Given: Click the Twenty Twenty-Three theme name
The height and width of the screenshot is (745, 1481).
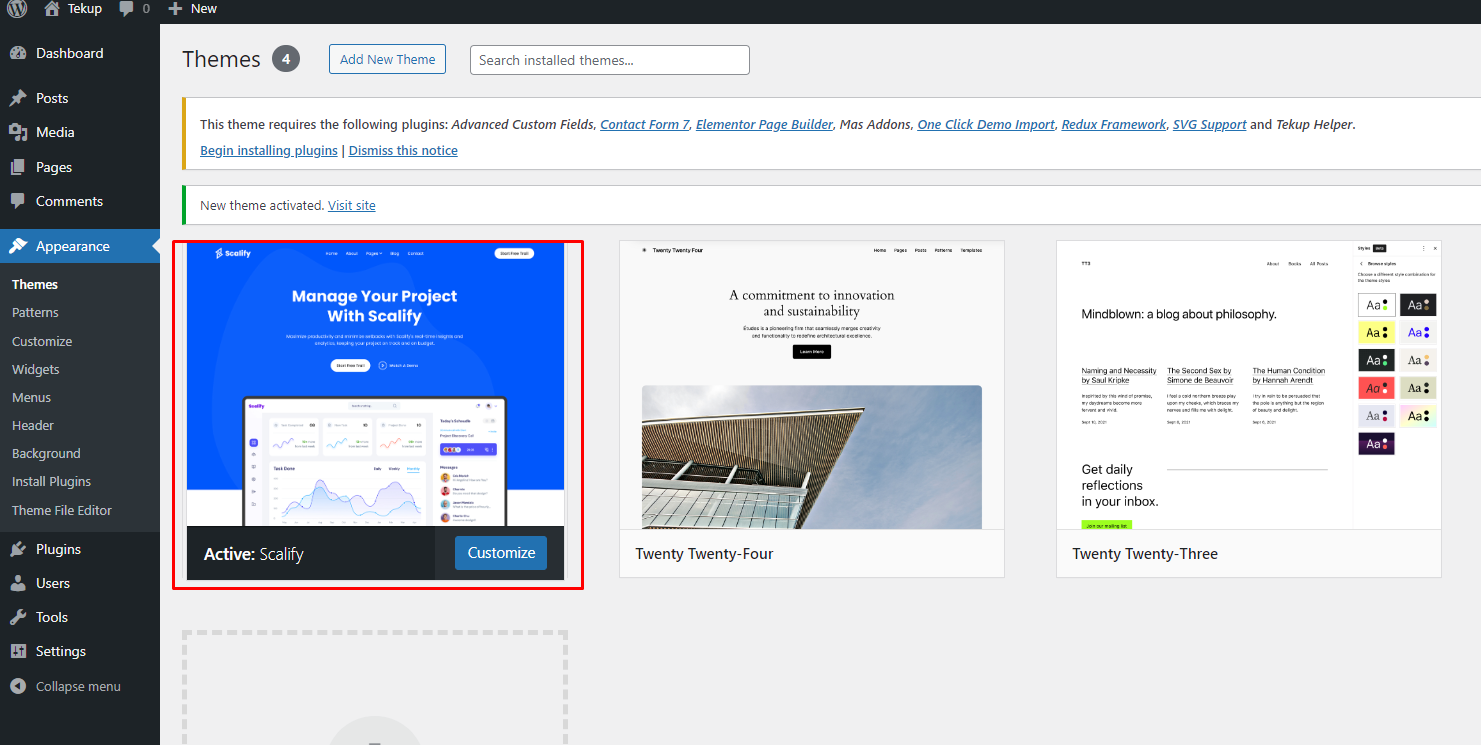Looking at the screenshot, I should [x=1145, y=554].
